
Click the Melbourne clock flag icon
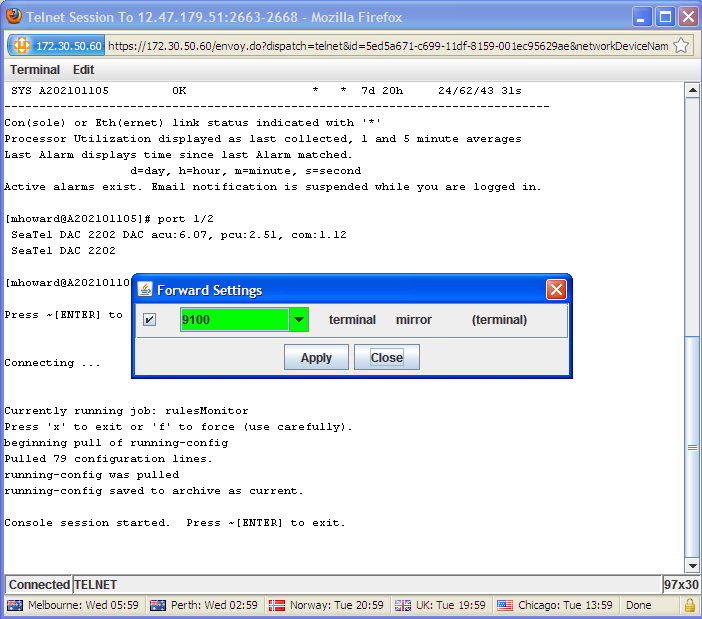point(15,605)
